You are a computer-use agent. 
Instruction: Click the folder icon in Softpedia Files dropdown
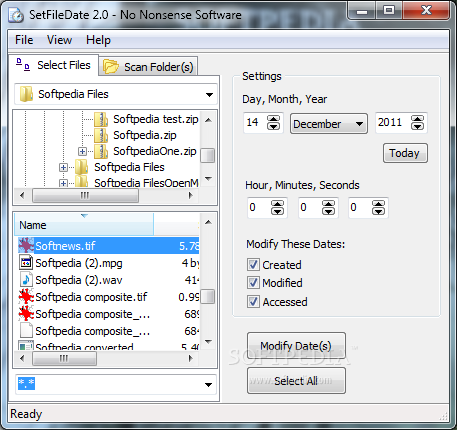pyautogui.click(x=26, y=94)
